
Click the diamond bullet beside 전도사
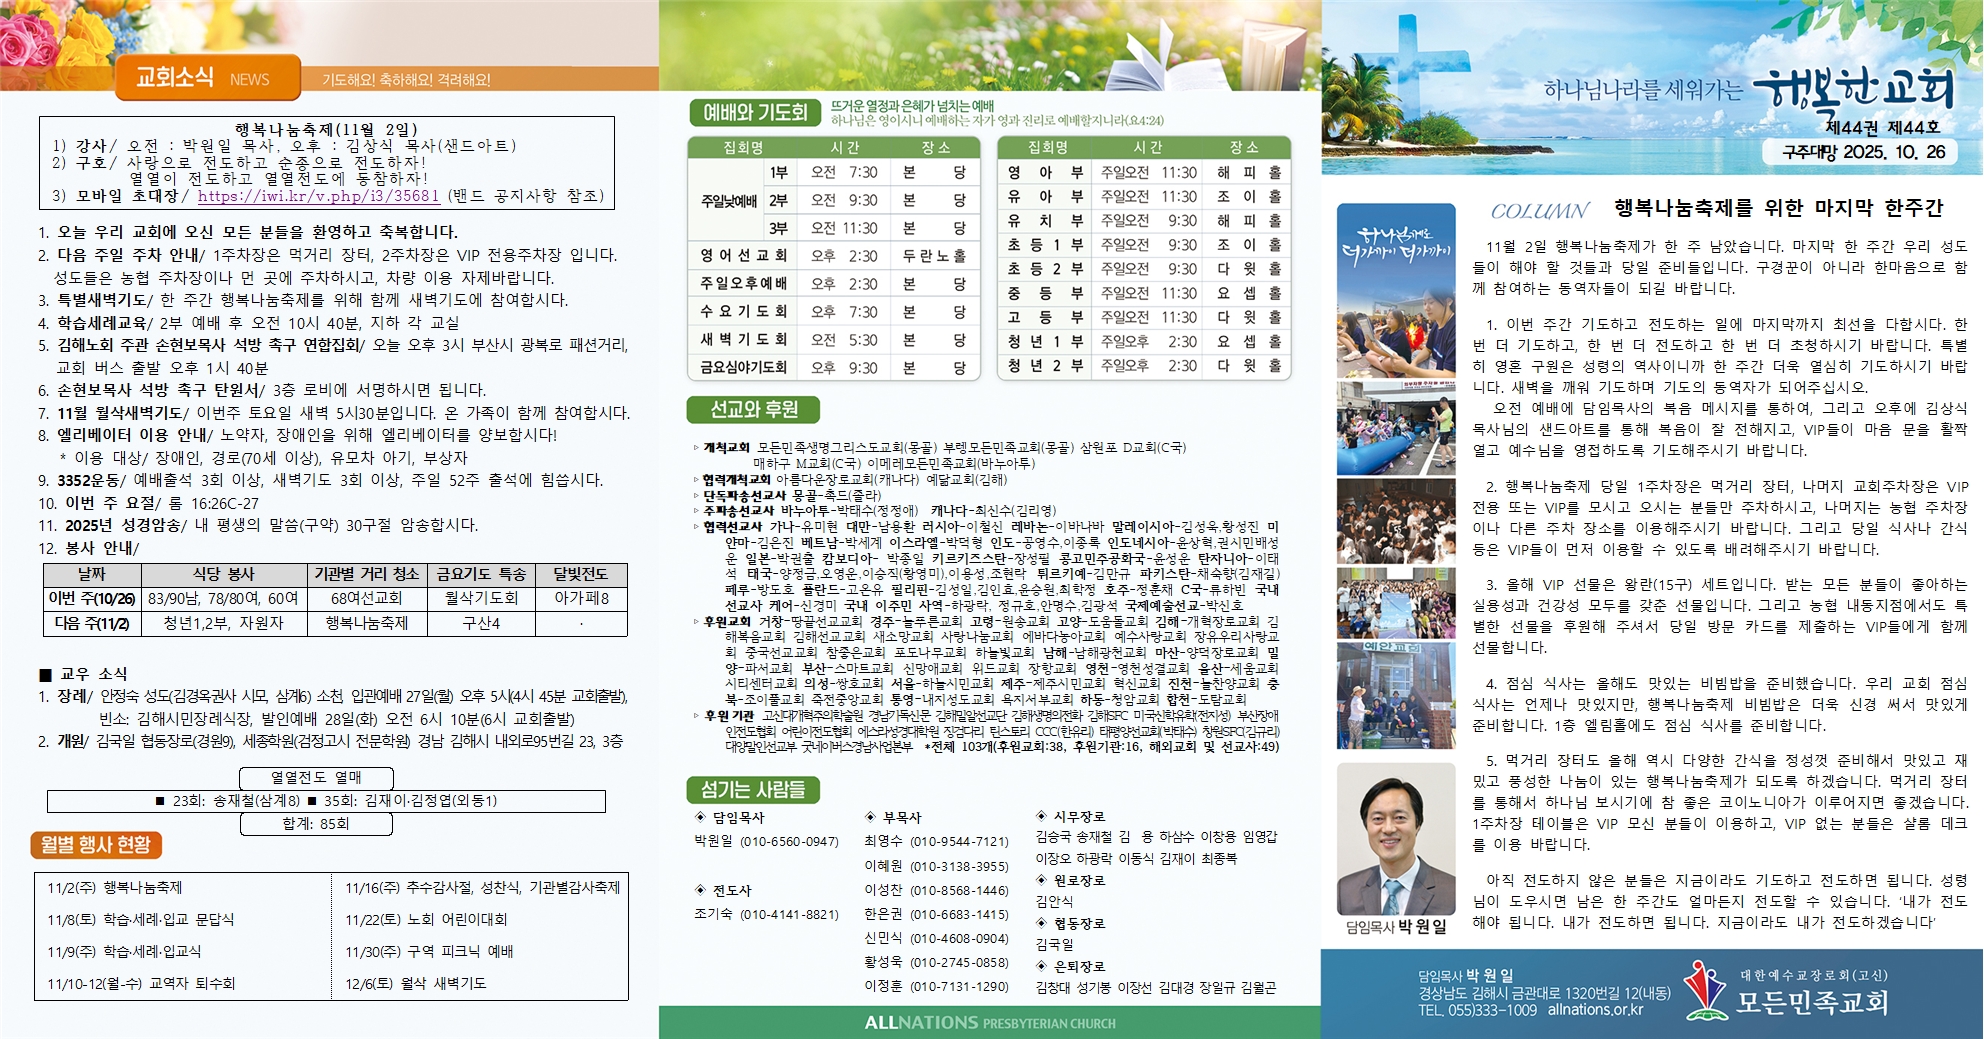pyautogui.click(x=700, y=890)
